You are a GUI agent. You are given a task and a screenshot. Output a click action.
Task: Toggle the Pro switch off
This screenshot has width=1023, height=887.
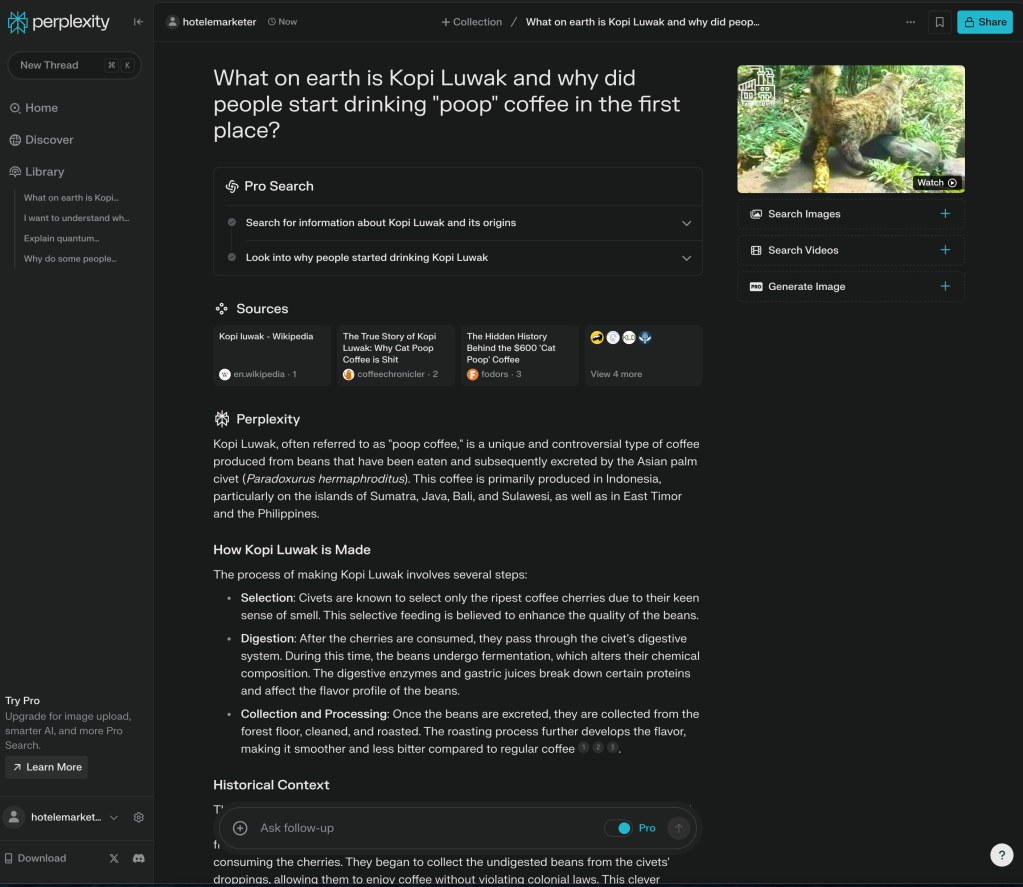click(x=618, y=828)
